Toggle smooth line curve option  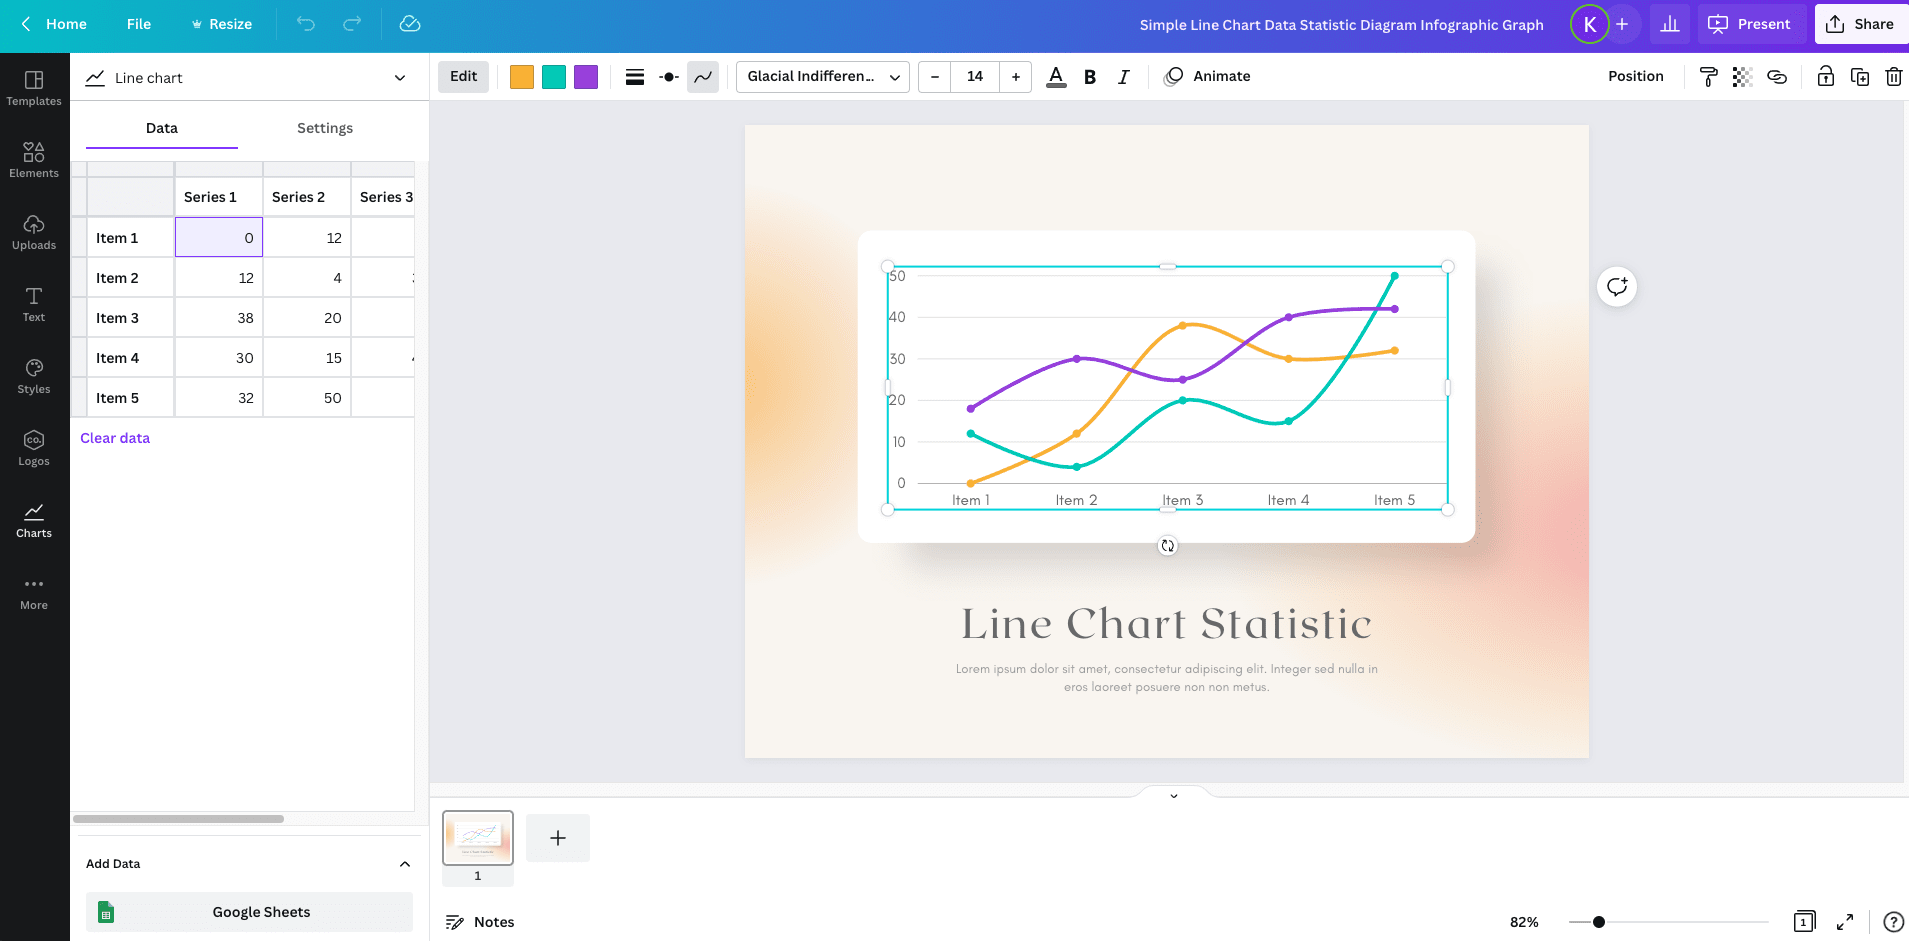click(703, 77)
